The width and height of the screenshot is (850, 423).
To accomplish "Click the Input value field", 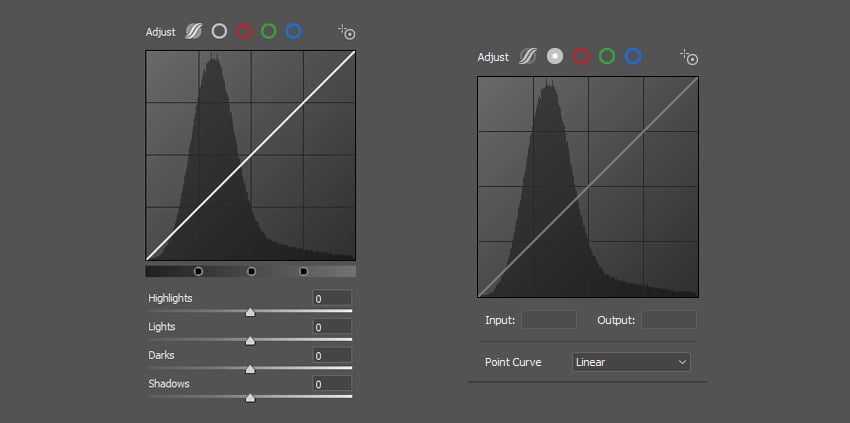I will tap(549, 320).
